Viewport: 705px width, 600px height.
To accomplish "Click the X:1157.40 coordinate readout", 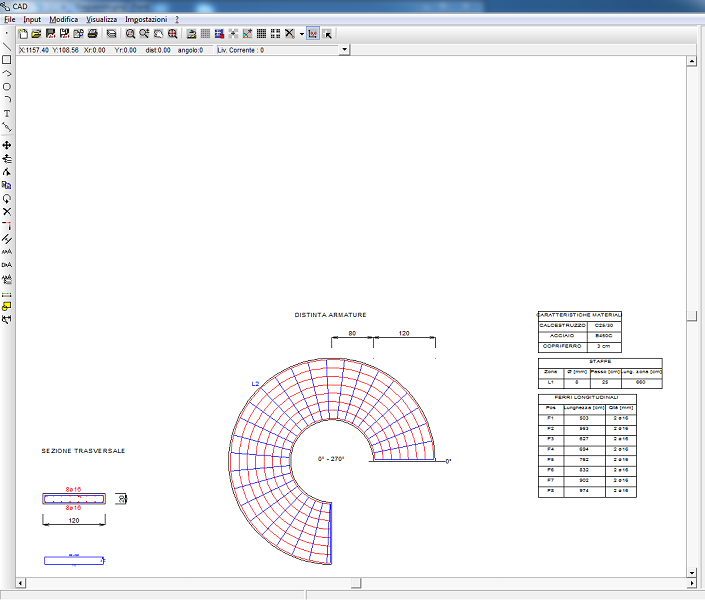I will click(x=34, y=50).
